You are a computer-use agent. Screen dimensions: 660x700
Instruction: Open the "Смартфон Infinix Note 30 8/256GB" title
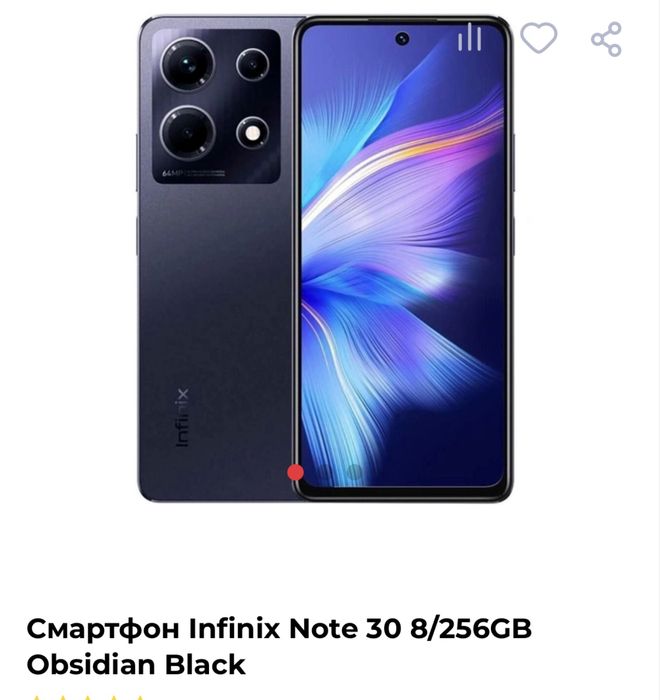coord(279,628)
